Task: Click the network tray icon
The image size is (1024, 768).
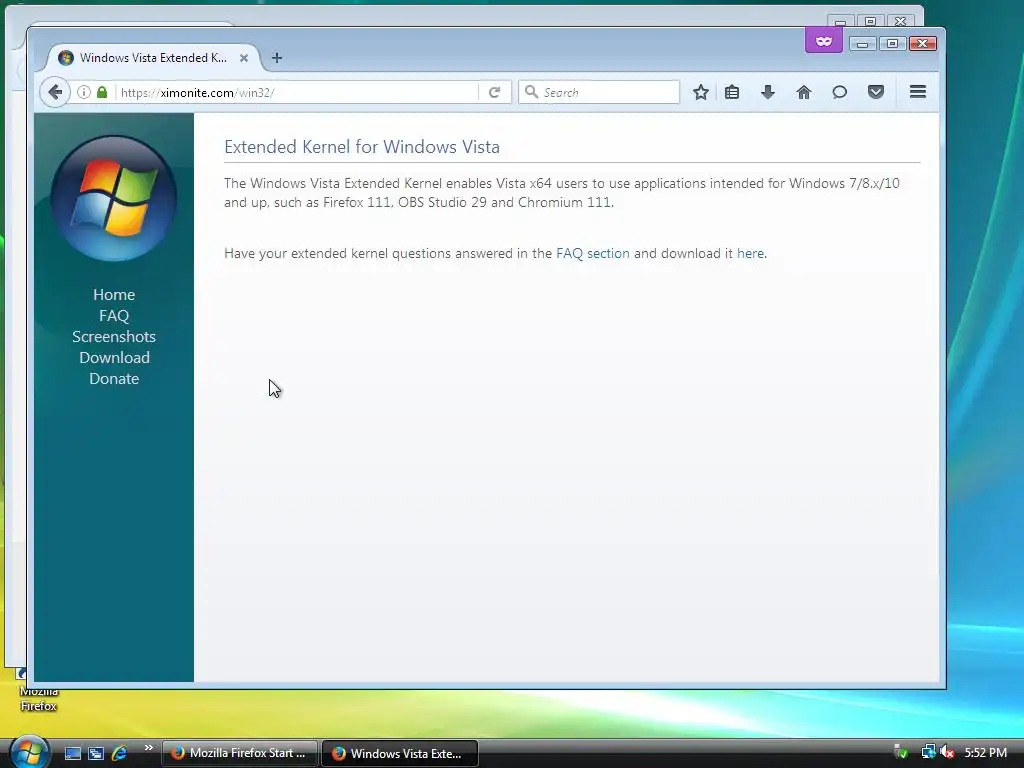Action: pyautogui.click(x=928, y=752)
